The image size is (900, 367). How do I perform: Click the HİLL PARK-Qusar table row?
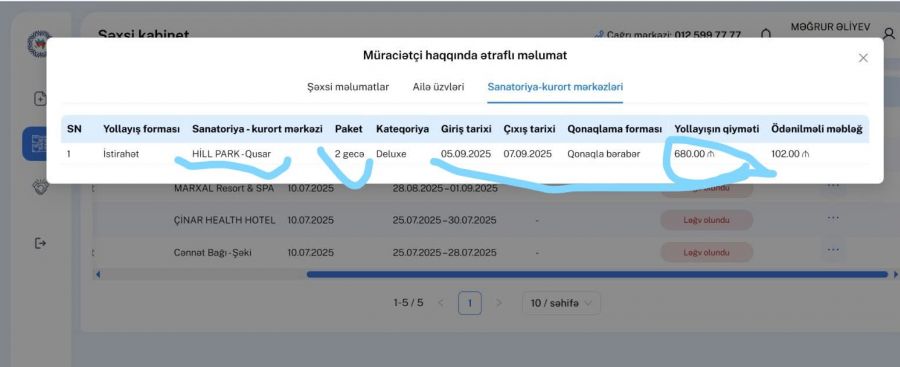point(465,154)
